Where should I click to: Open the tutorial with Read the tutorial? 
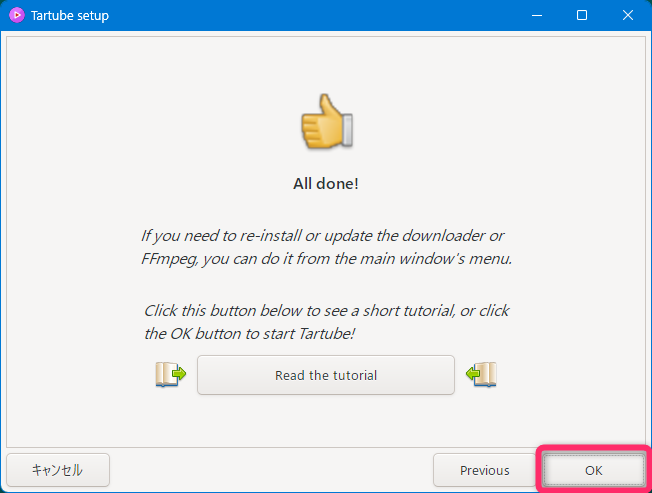point(326,375)
